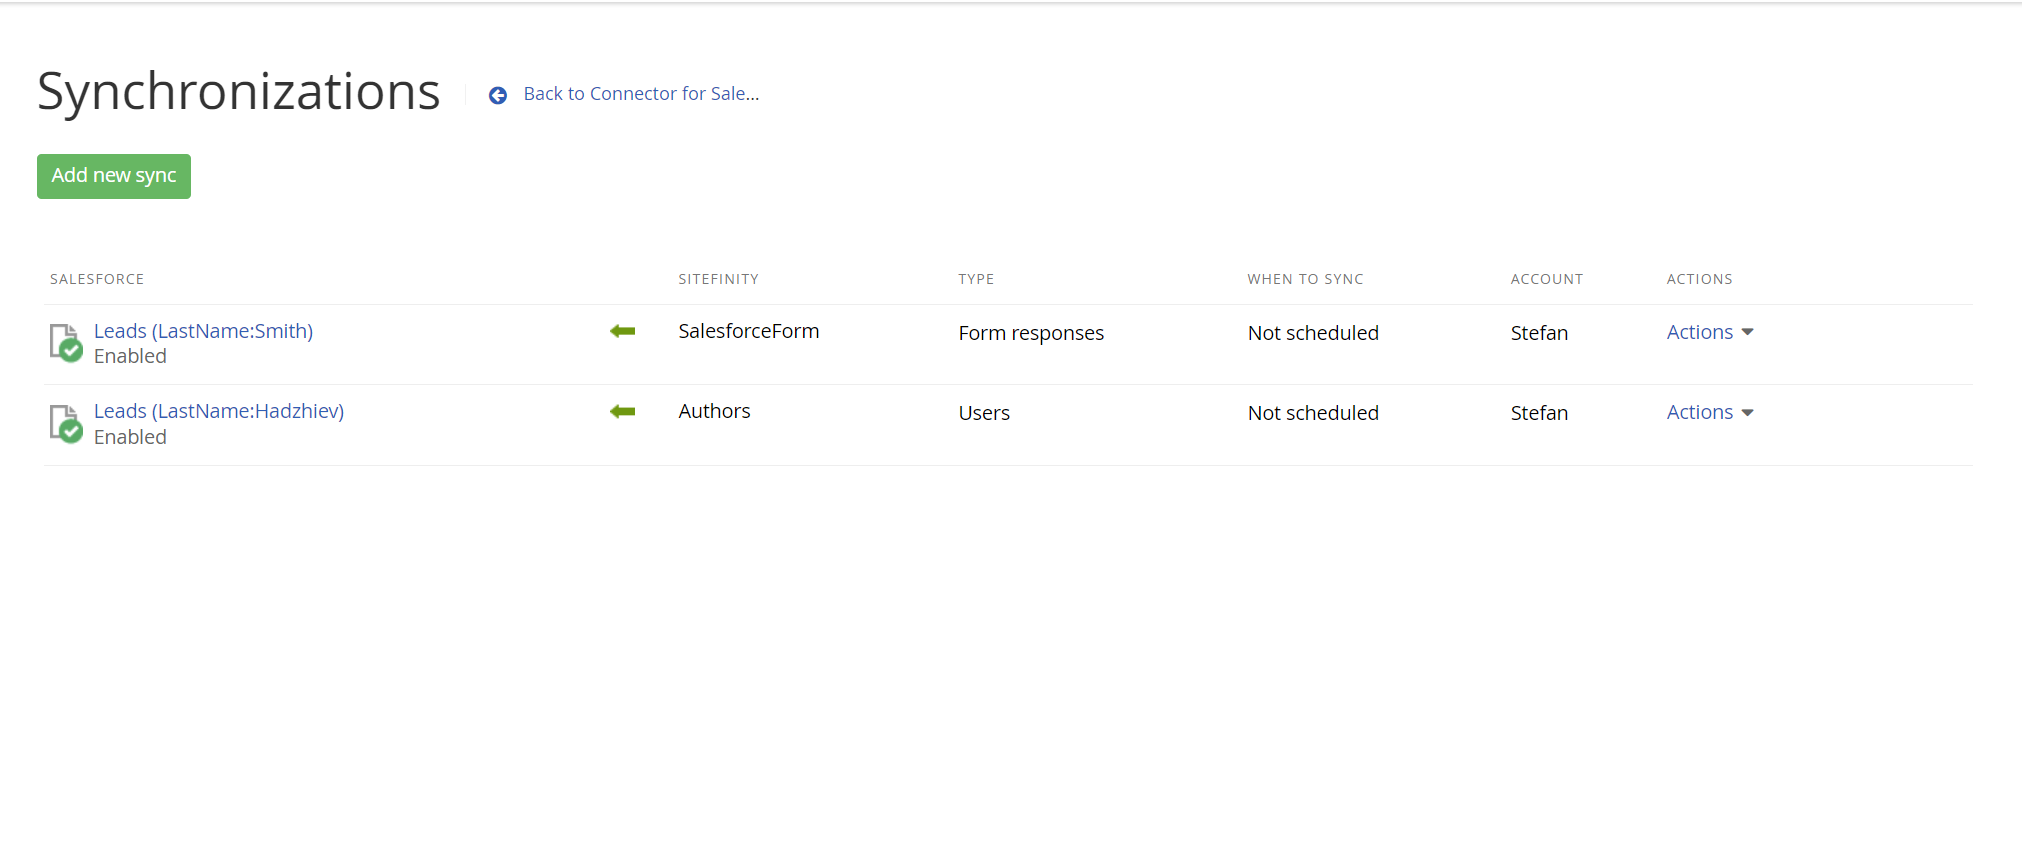Click the SalesforceForm cell text
Screen dimensions: 2022x860
(x=748, y=331)
